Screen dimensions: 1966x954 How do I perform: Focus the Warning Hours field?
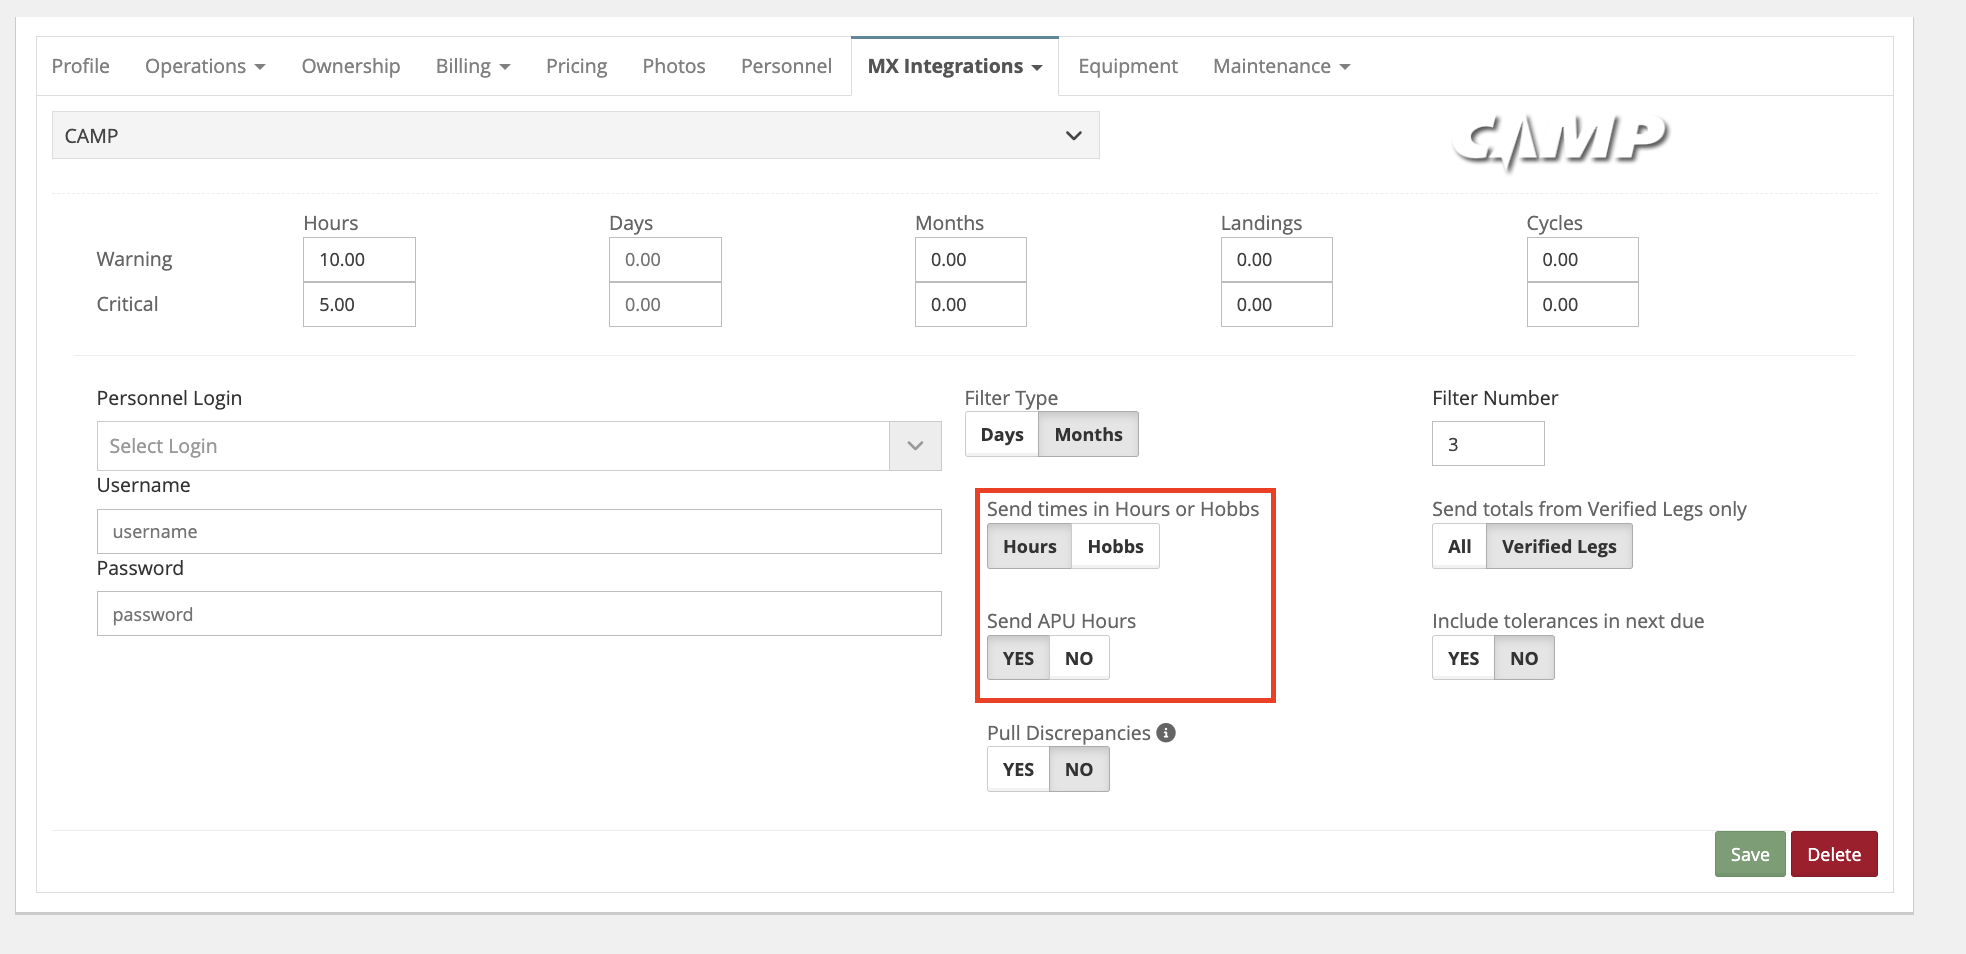[359, 260]
